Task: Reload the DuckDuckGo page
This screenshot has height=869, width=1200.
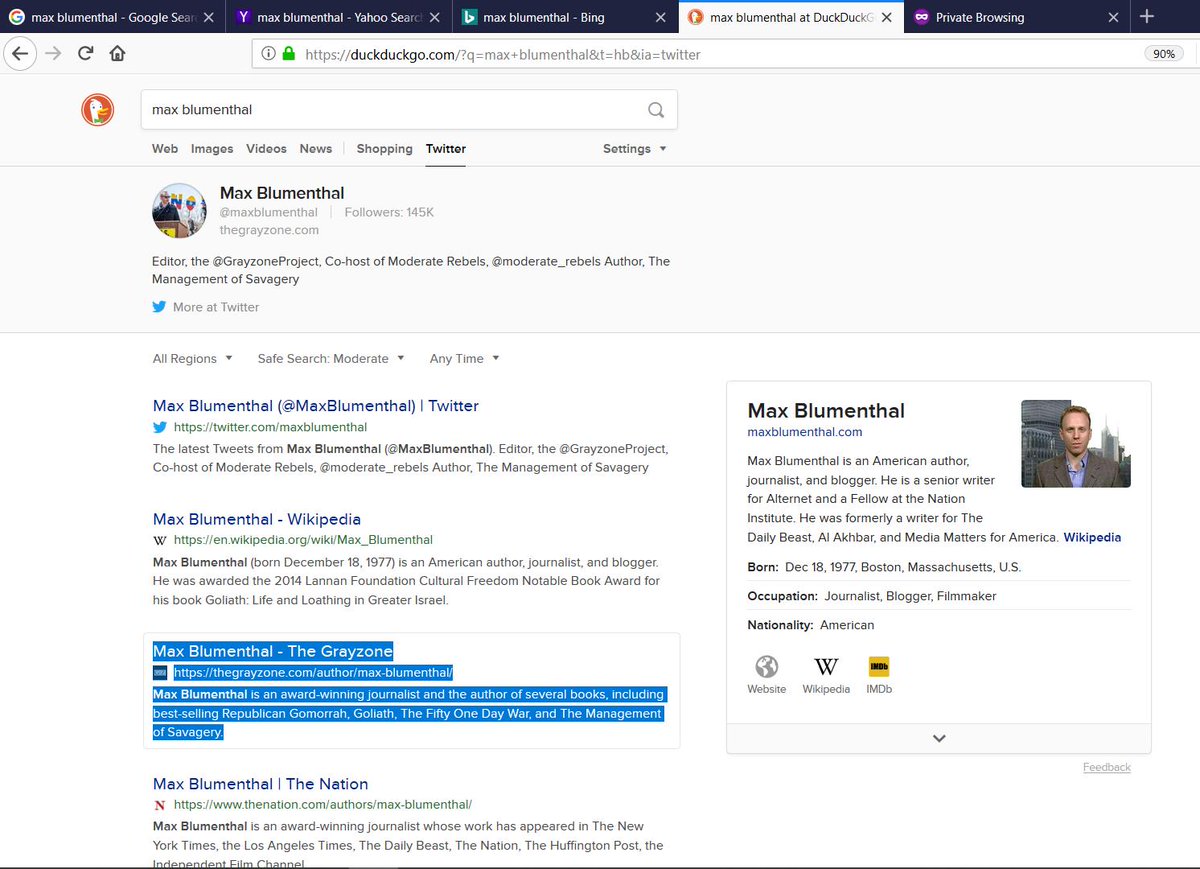Action: 86,54
